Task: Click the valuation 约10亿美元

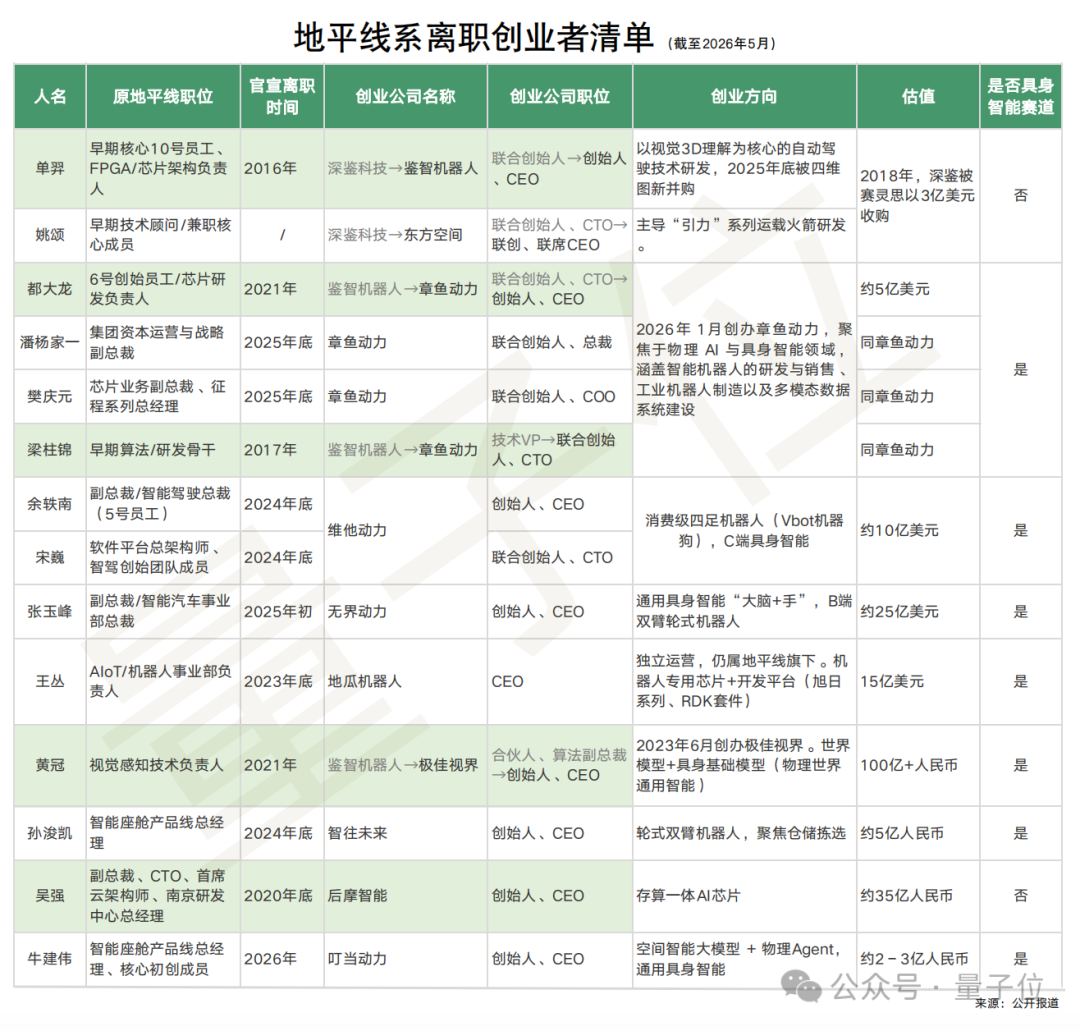Action: point(899,530)
